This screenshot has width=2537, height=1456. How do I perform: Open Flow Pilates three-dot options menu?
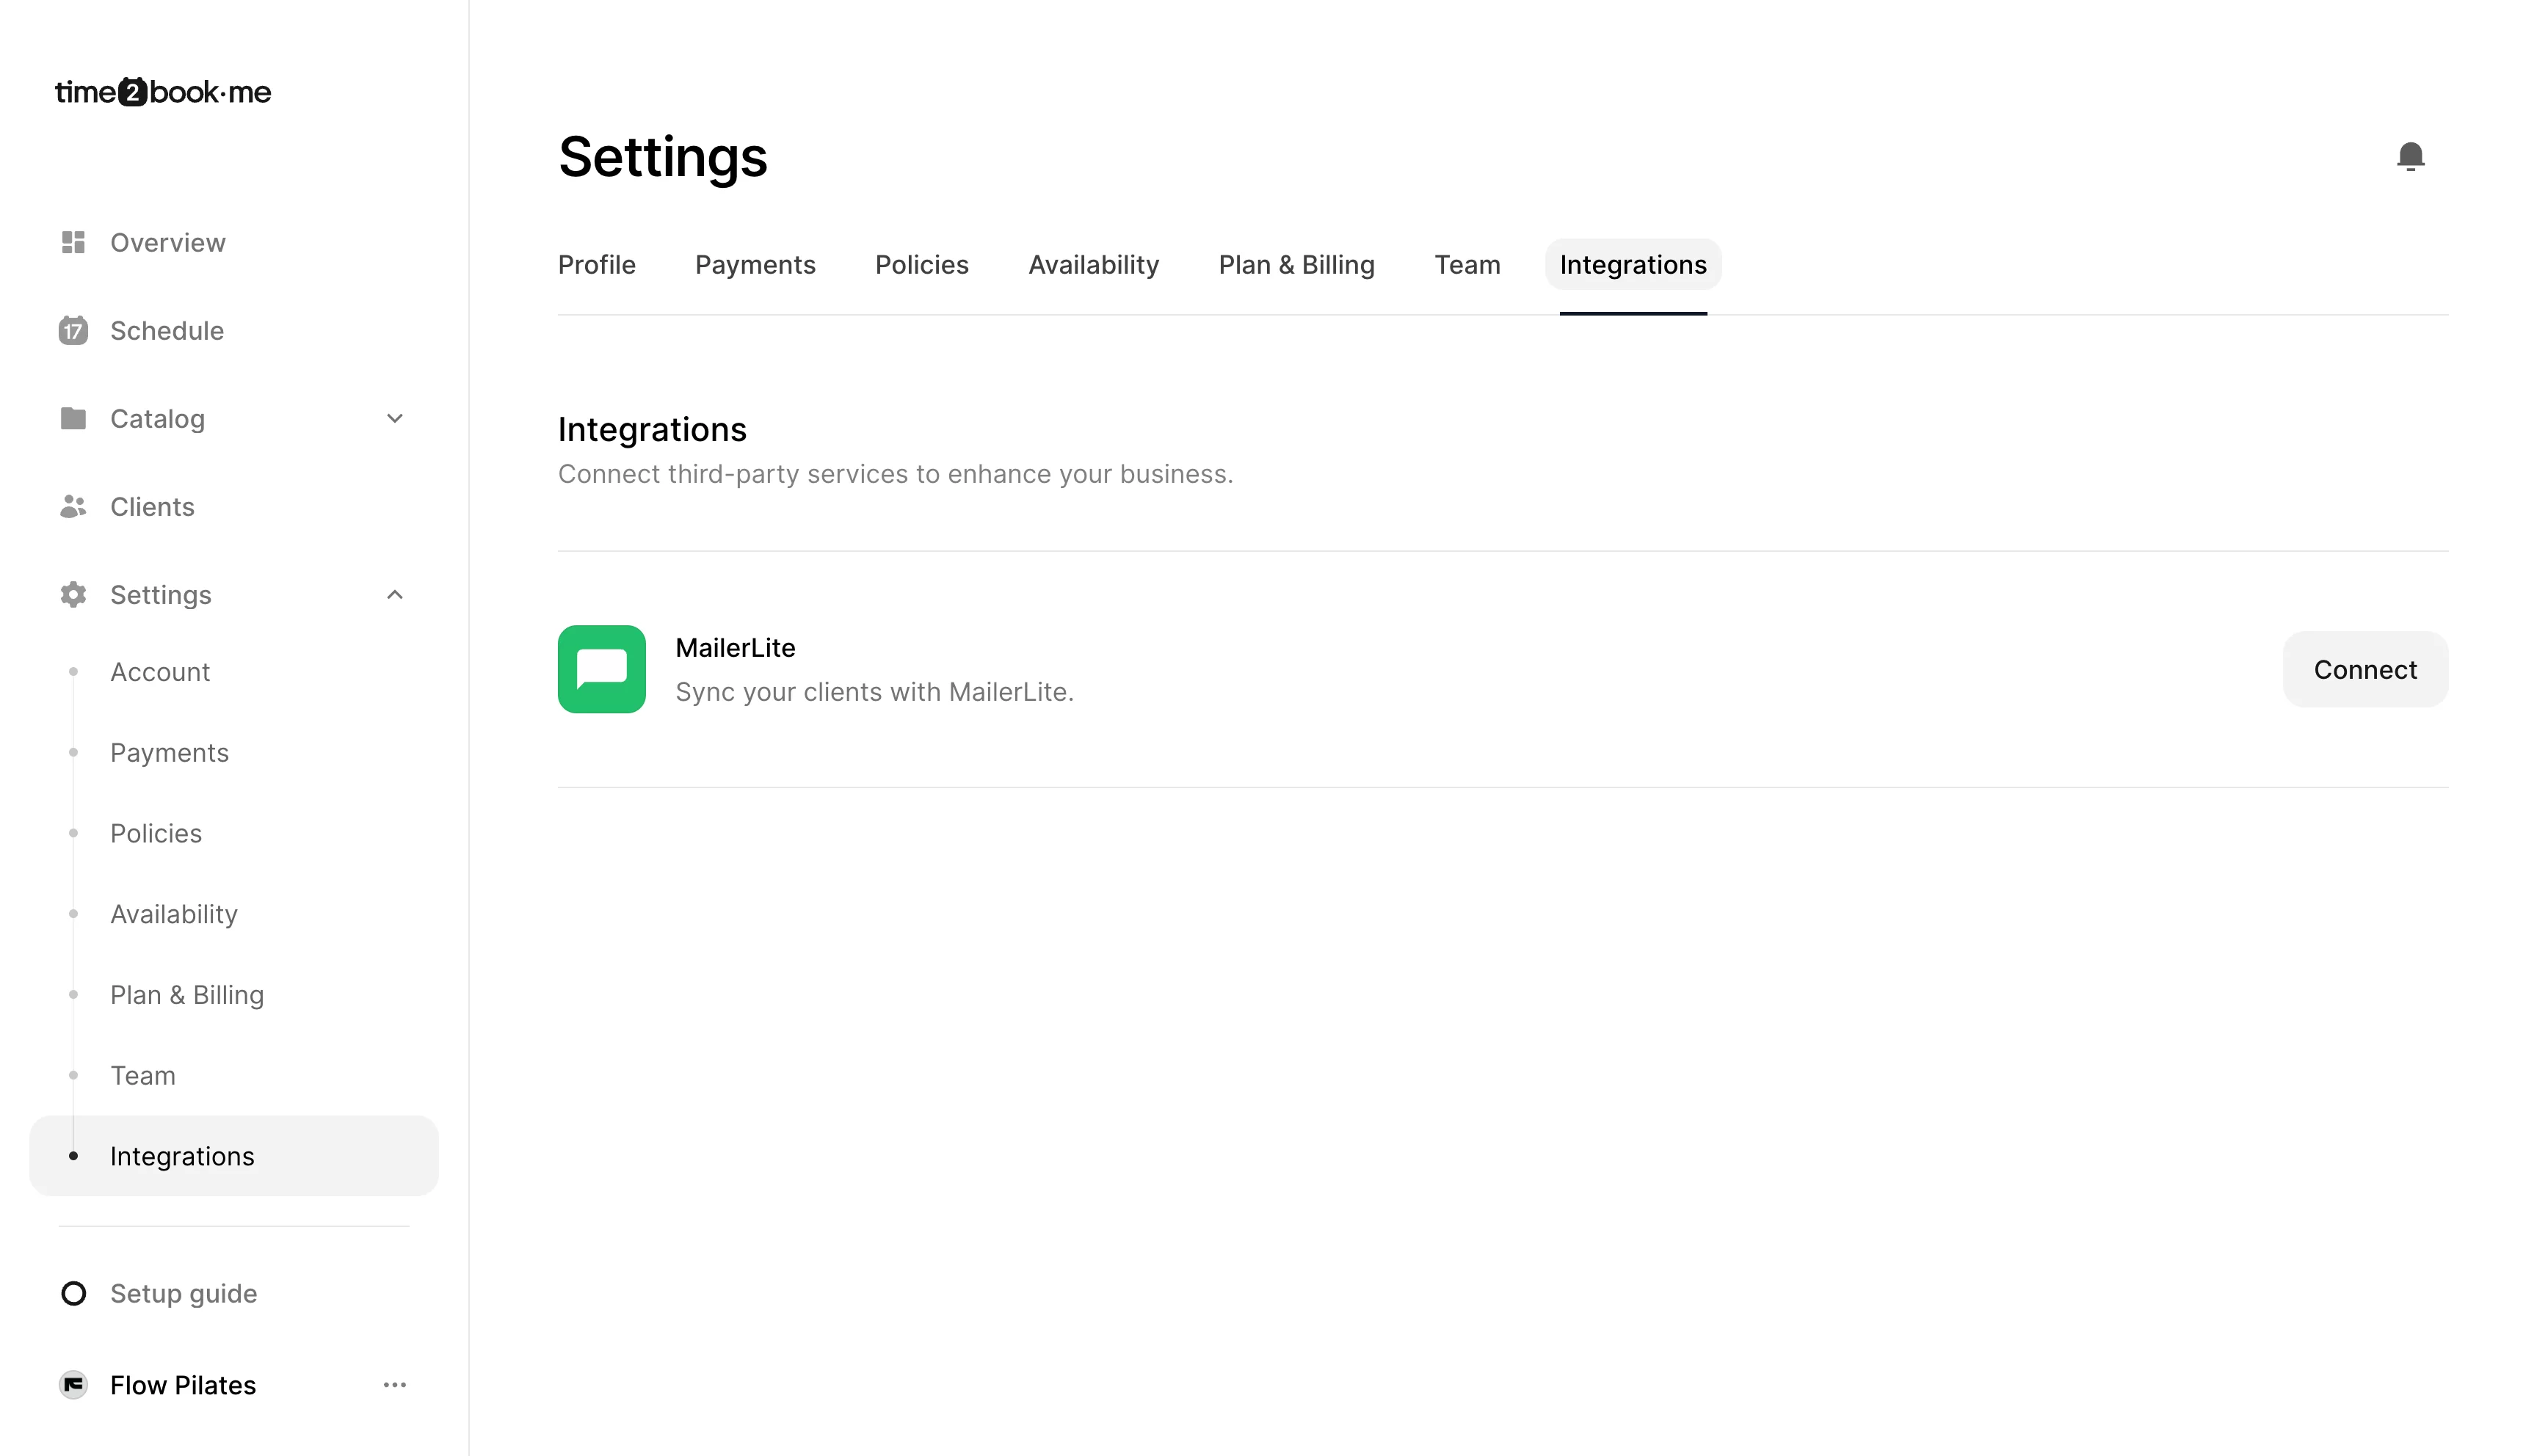click(395, 1385)
